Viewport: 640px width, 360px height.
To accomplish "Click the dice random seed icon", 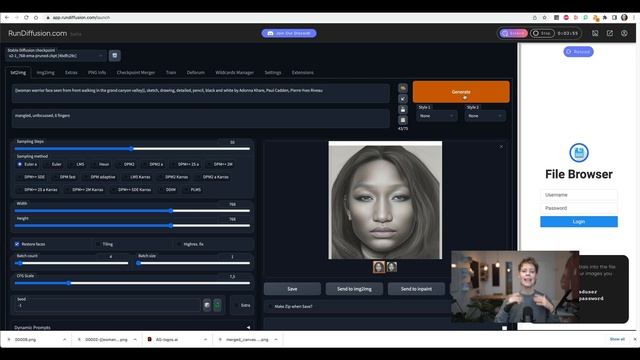I will [207, 305].
